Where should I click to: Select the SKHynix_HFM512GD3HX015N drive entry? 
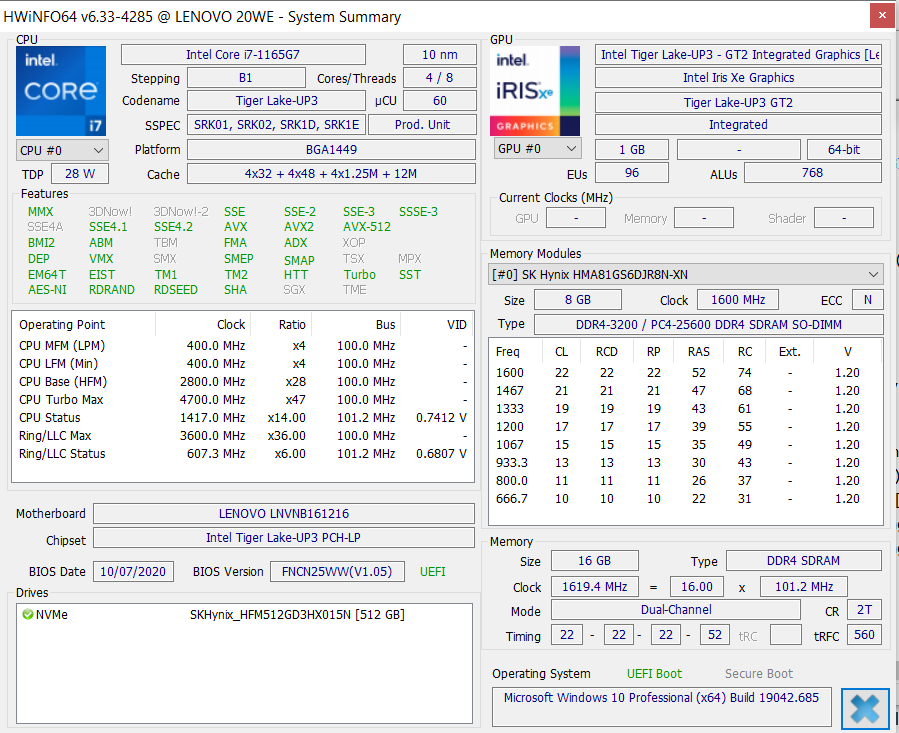296,615
